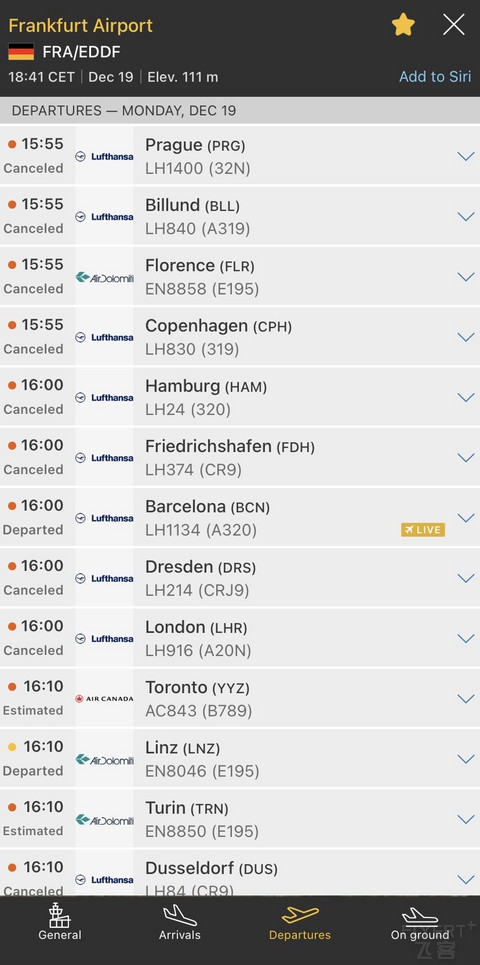Viewport: 480px width, 965px height.
Task: Close the Frankfurt Airport panel
Action: point(454,25)
